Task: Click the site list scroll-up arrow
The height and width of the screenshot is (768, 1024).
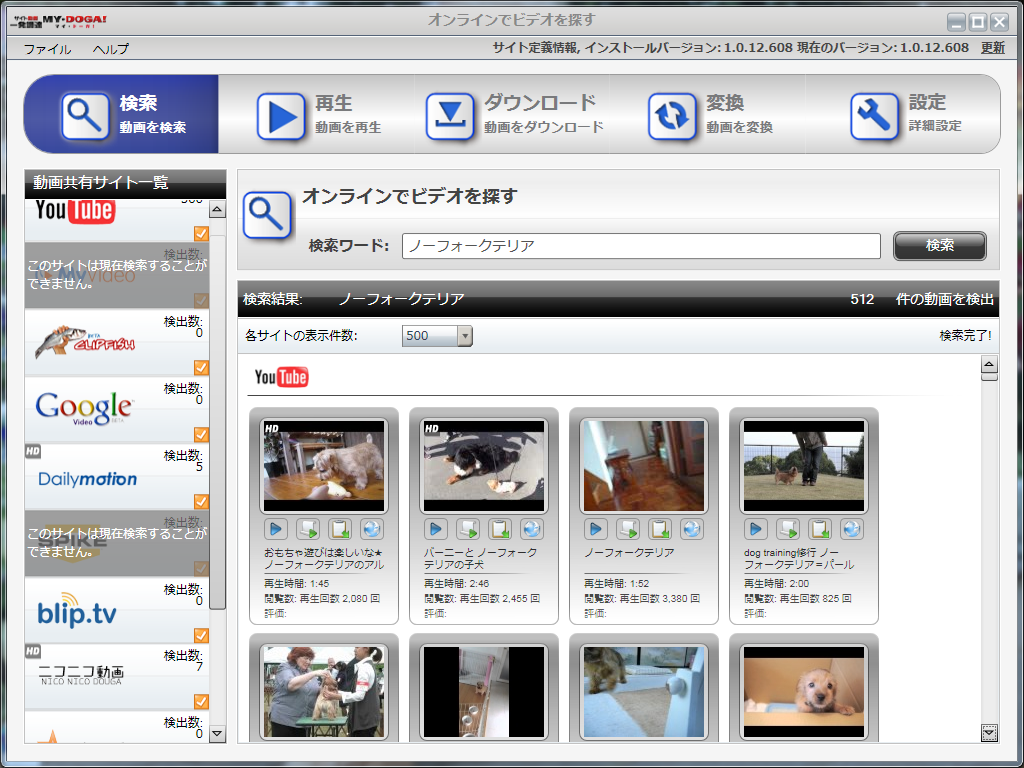Action: 217,209
